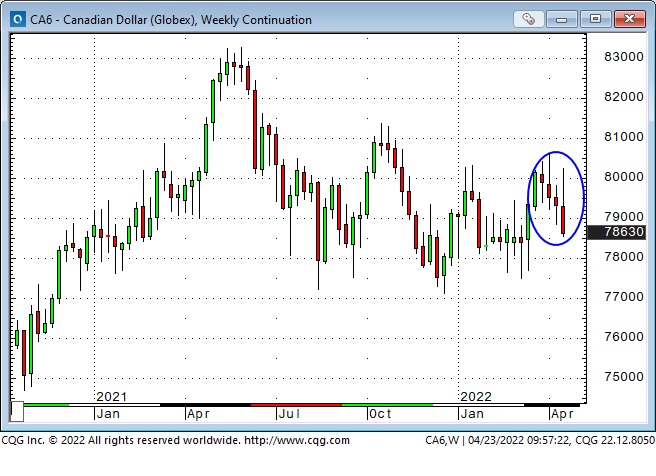This screenshot has height=476, width=656.
Task: Click the Jan label under 2021
Action: [108, 414]
